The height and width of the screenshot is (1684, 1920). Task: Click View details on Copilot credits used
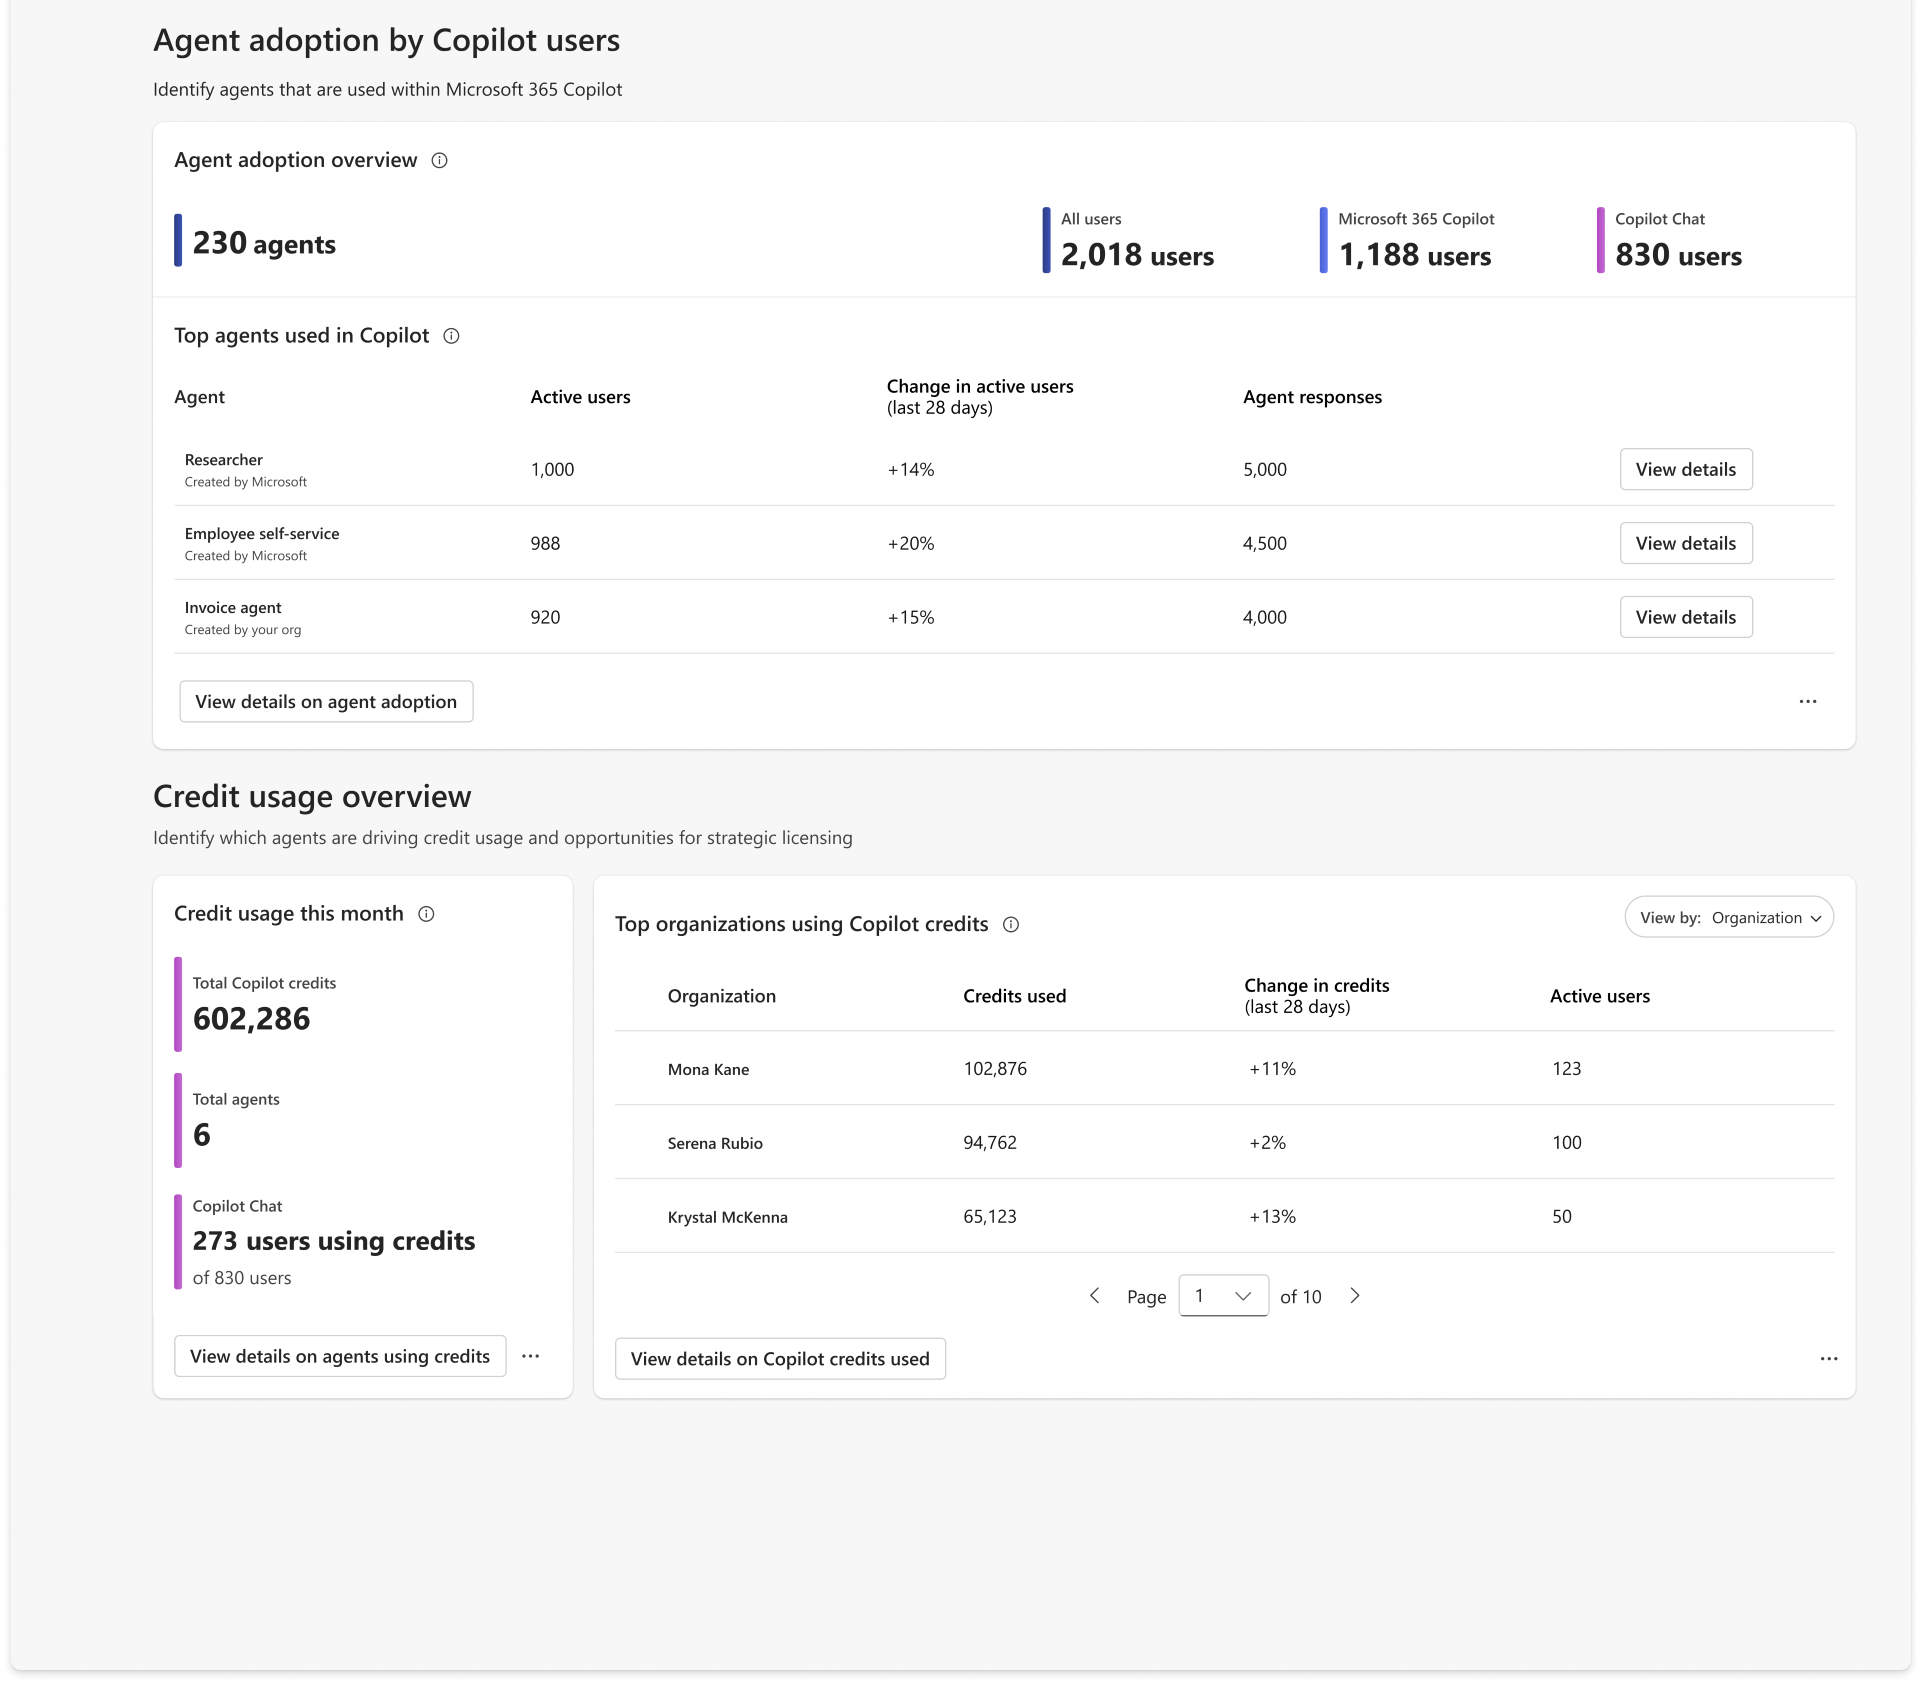point(780,1359)
